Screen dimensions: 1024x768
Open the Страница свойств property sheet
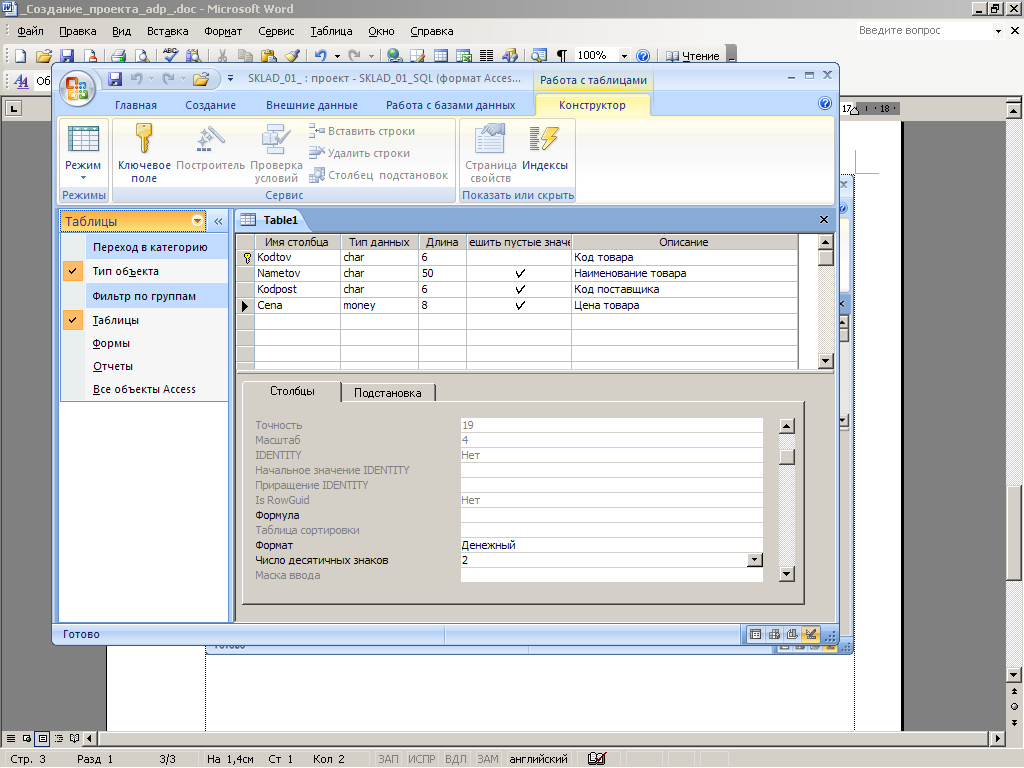pyautogui.click(x=490, y=154)
